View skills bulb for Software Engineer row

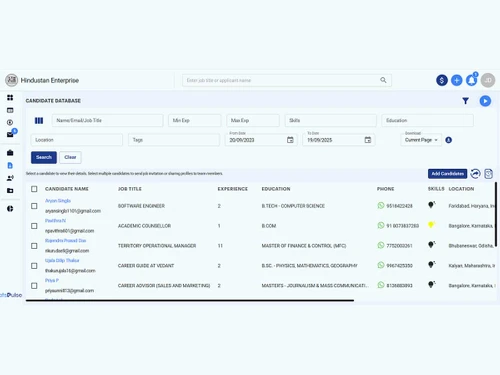pyautogui.click(x=431, y=205)
